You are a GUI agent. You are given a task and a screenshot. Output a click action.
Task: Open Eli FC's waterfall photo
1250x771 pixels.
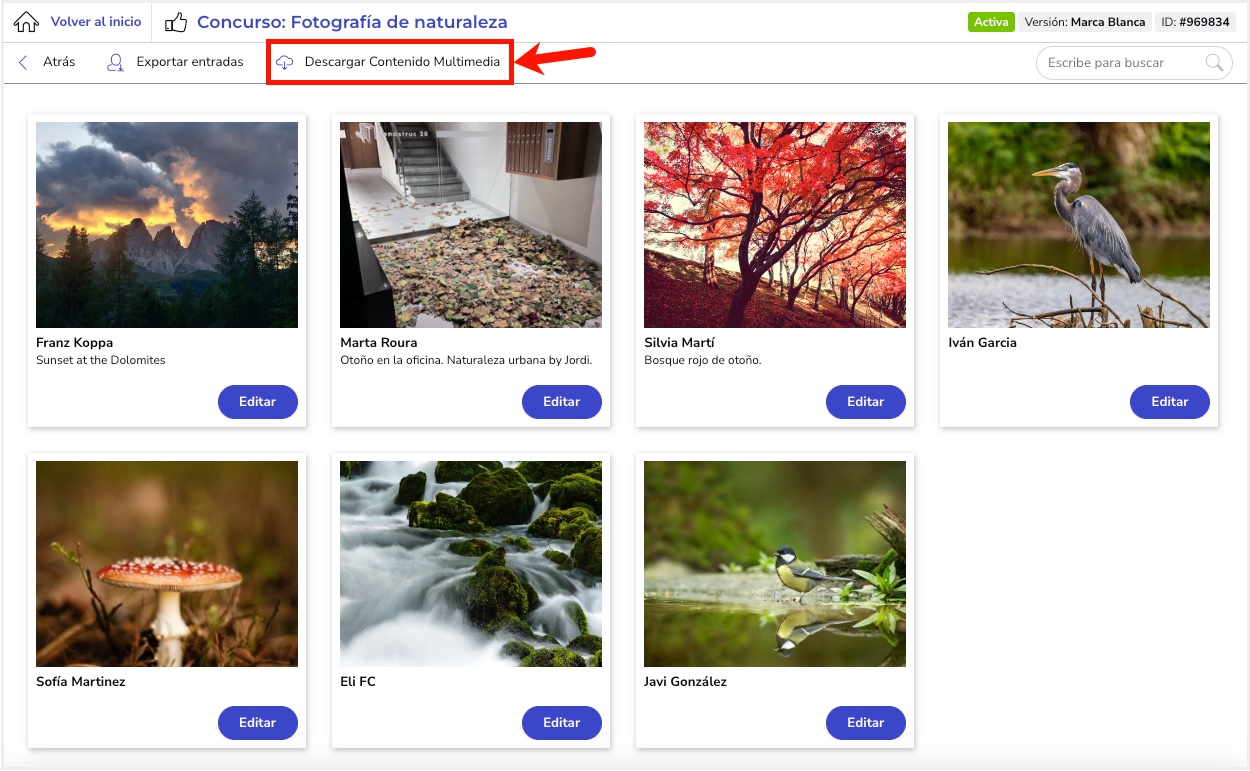pyautogui.click(x=471, y=564)
